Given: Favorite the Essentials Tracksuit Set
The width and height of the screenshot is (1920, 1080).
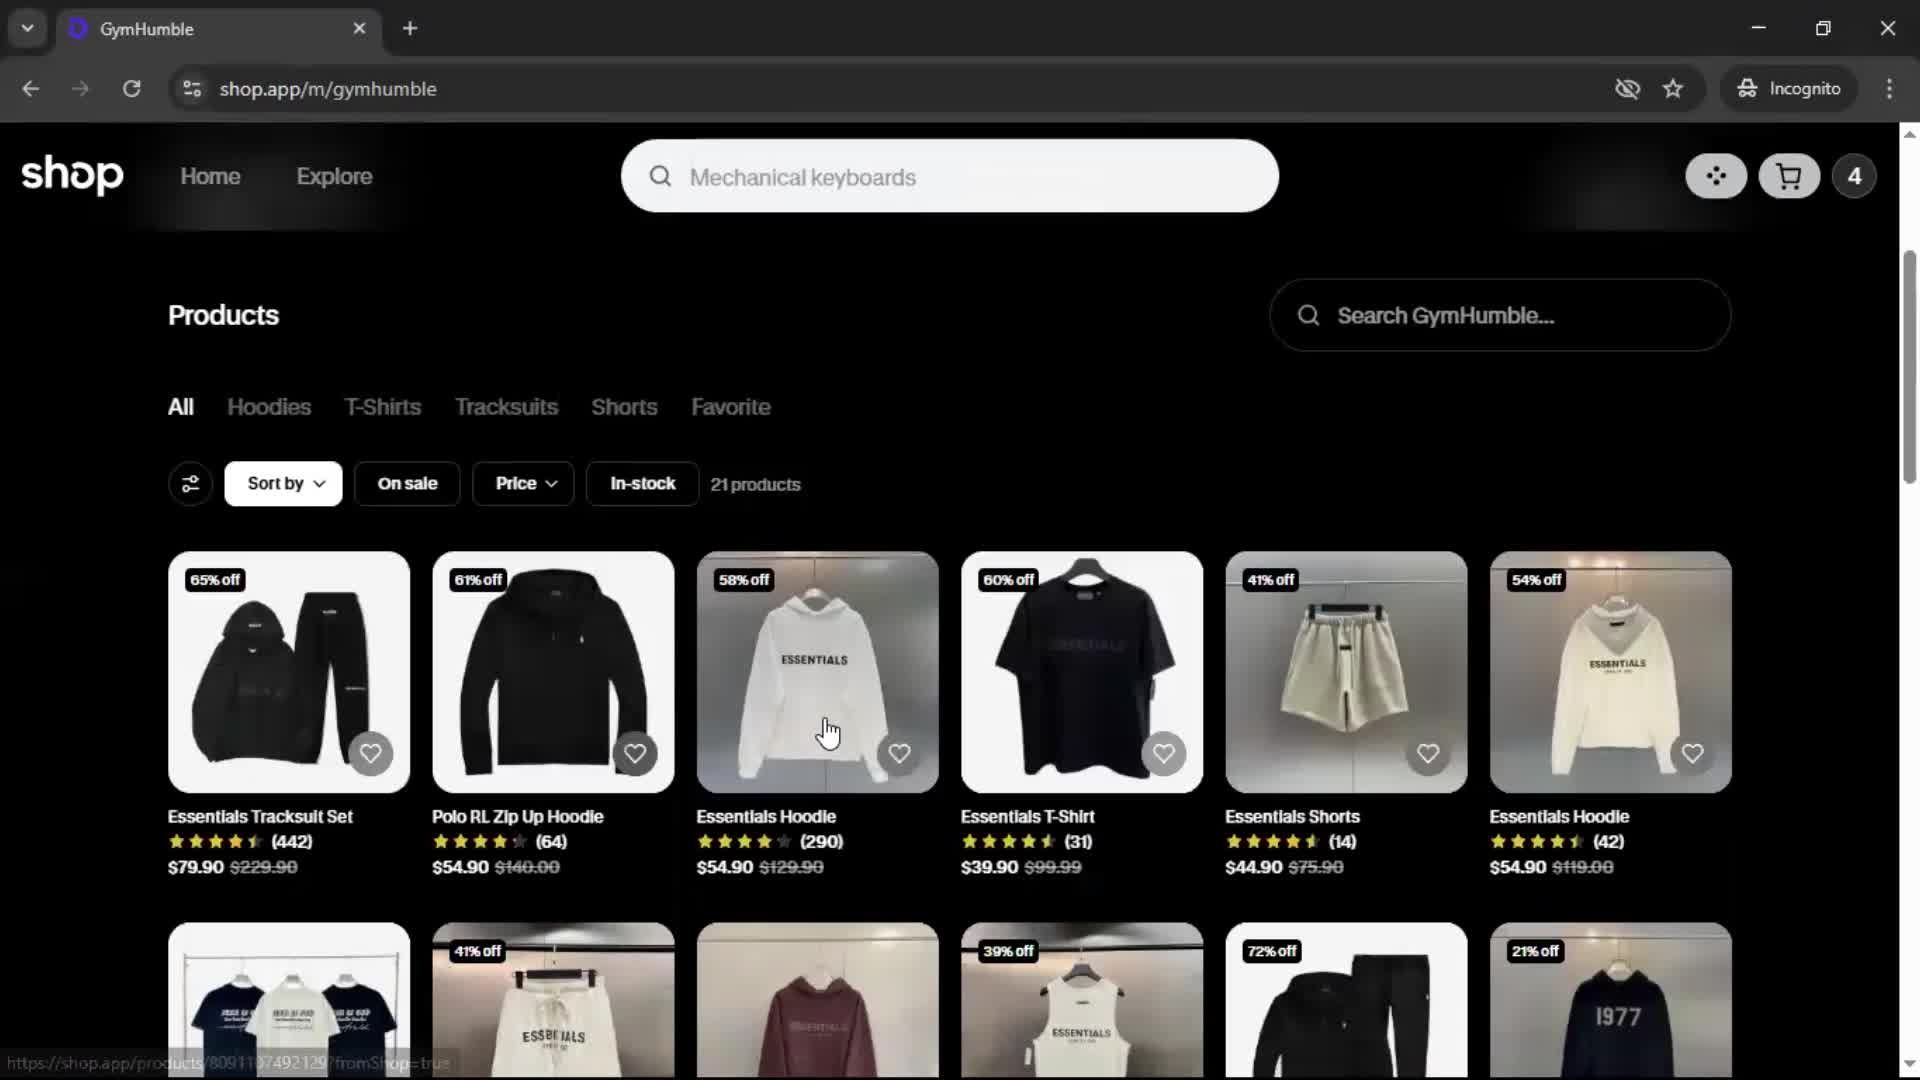Looking at the screenshot, I should point(370,754).
